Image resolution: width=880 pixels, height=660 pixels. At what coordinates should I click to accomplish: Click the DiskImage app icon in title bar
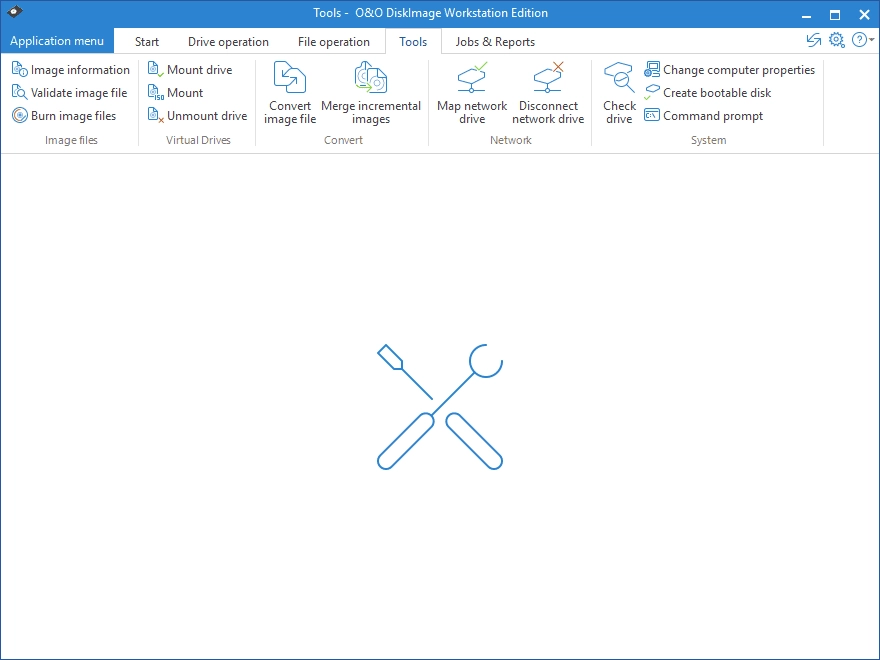[x=15, y=11]
